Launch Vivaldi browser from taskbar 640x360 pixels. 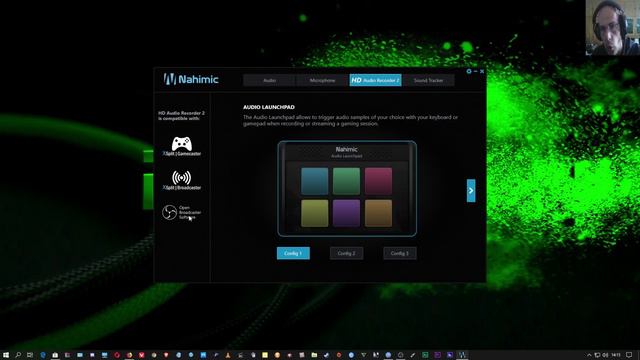point(142,355)
